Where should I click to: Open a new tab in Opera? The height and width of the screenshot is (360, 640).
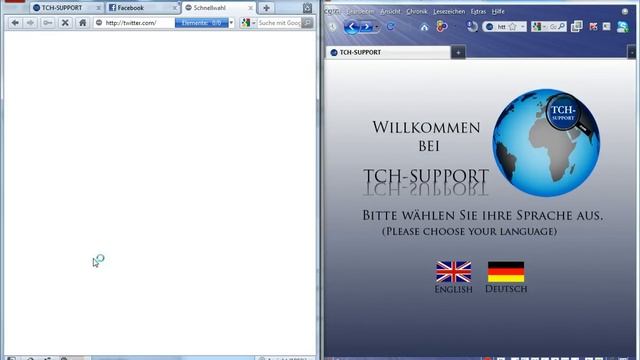click(266, 8)
